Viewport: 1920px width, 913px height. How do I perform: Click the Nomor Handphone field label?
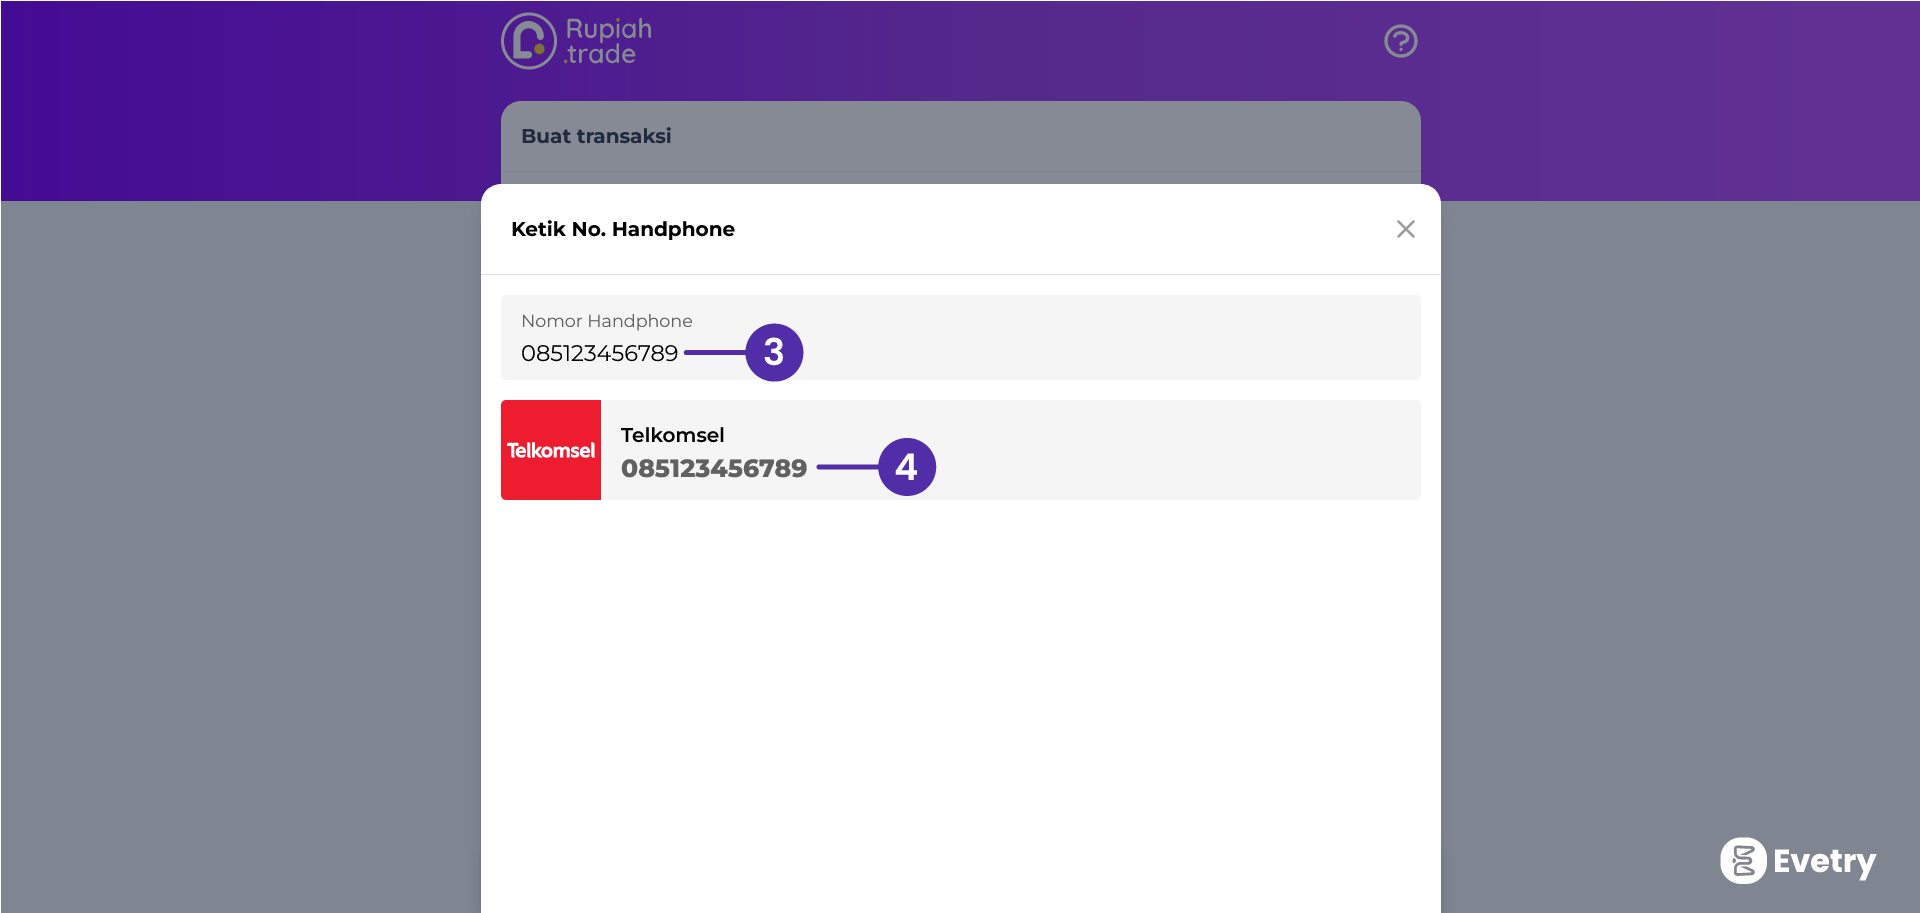pyautogui.click(x=606, y=321)
